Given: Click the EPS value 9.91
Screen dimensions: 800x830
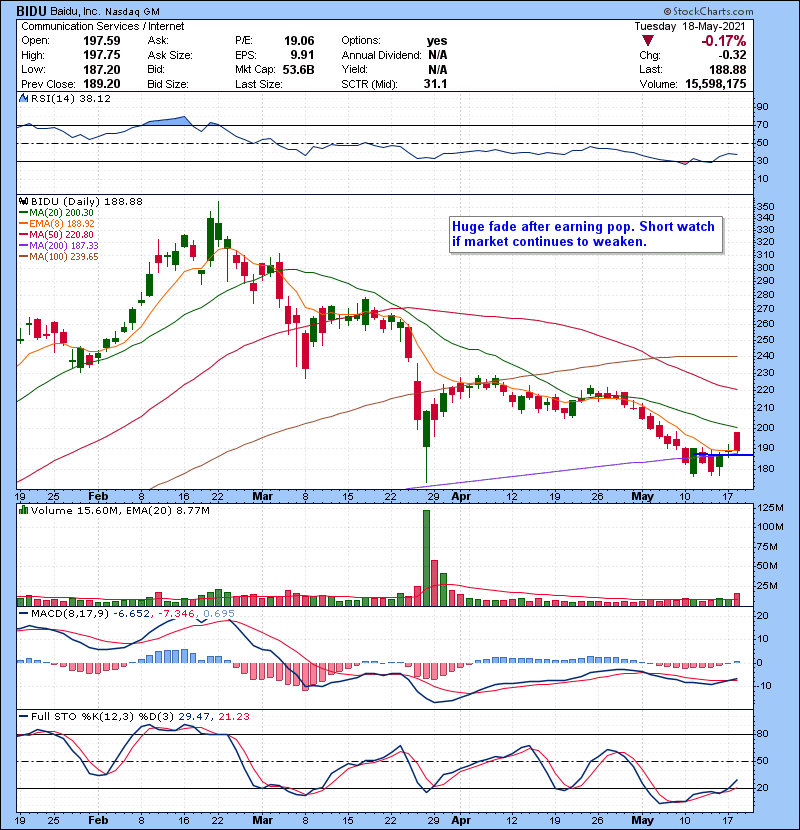Looking at the screenshot, I should (302, 55).
